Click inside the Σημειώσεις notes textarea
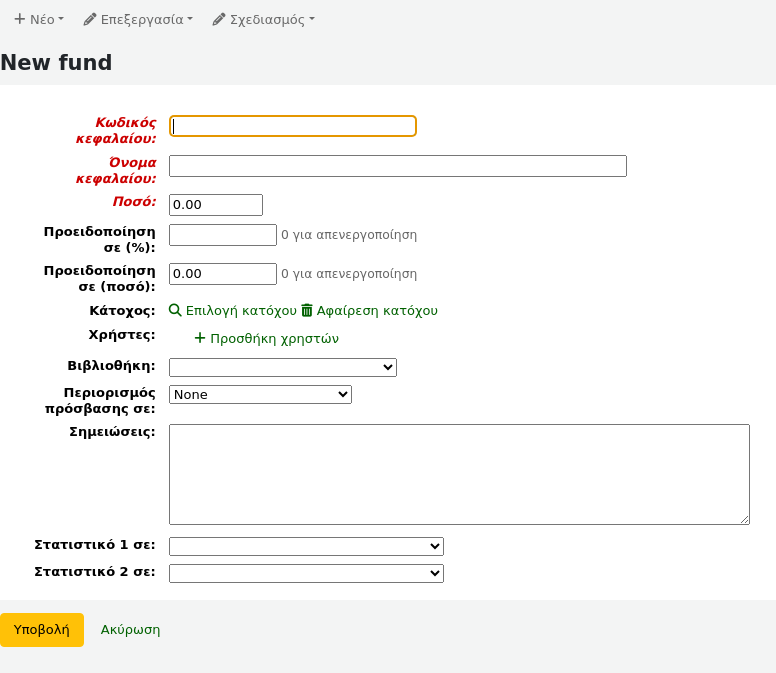This screenshot has height=673, width=776. pos(459,474)
